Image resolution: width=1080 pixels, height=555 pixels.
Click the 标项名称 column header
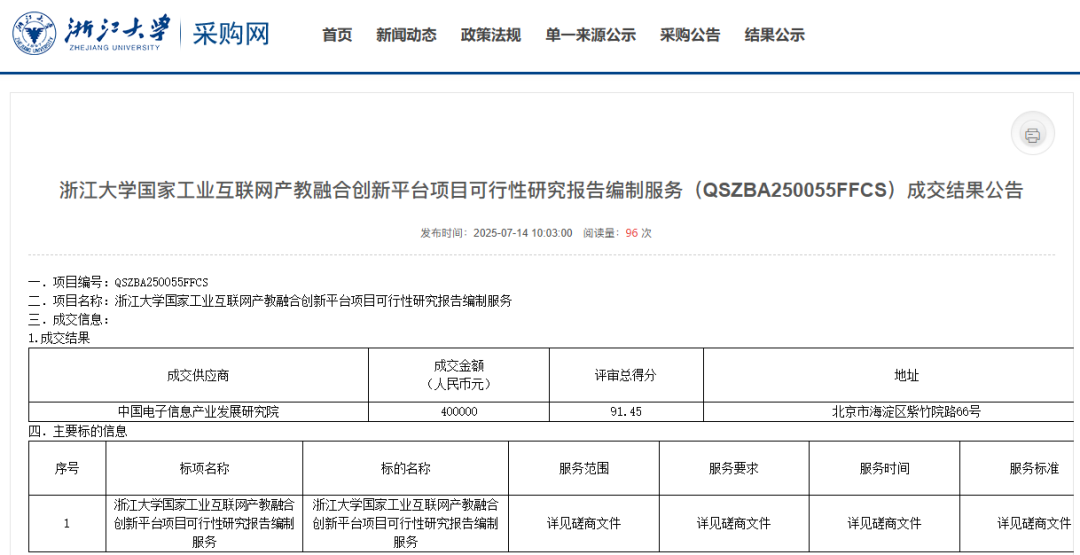coord(204,468)
